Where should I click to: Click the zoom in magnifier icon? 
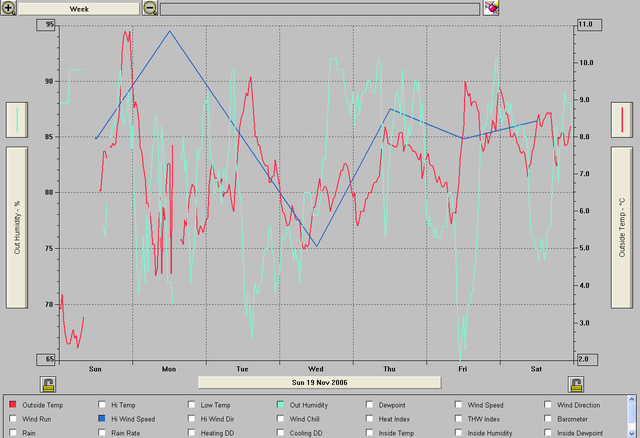pos(8,8)
